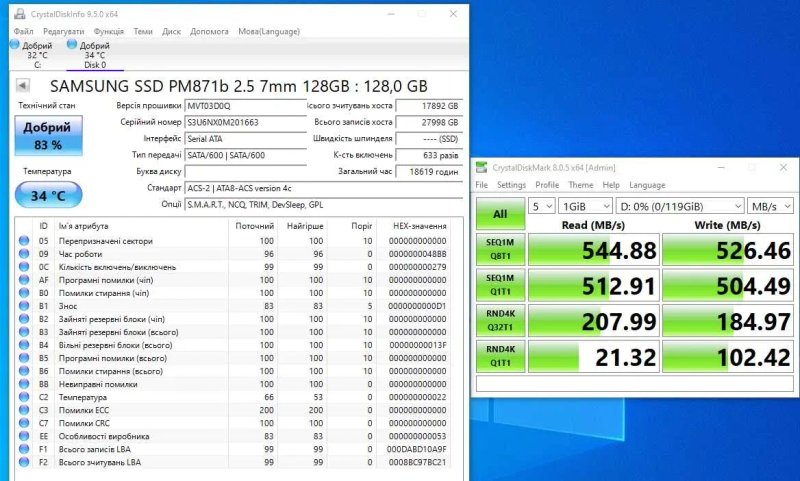Open the Мова(Language) menu

269,31
